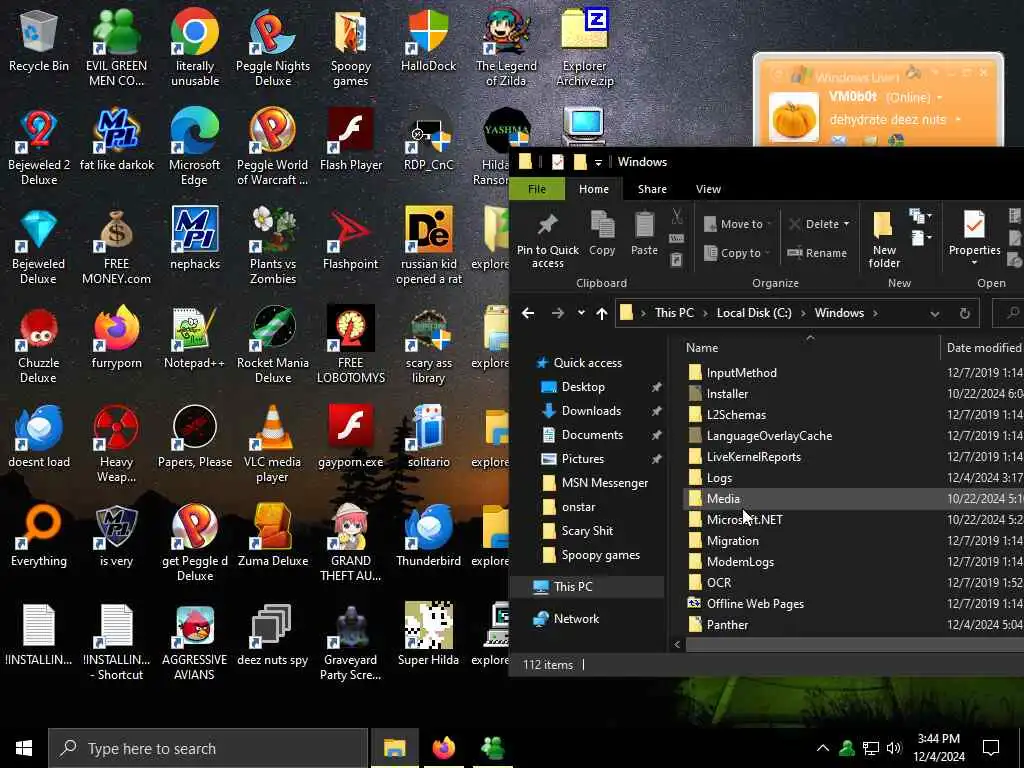This screenshot has height=768, width=1024.
Task: Select the Offline Web Pages item
Action: point(755,604)
